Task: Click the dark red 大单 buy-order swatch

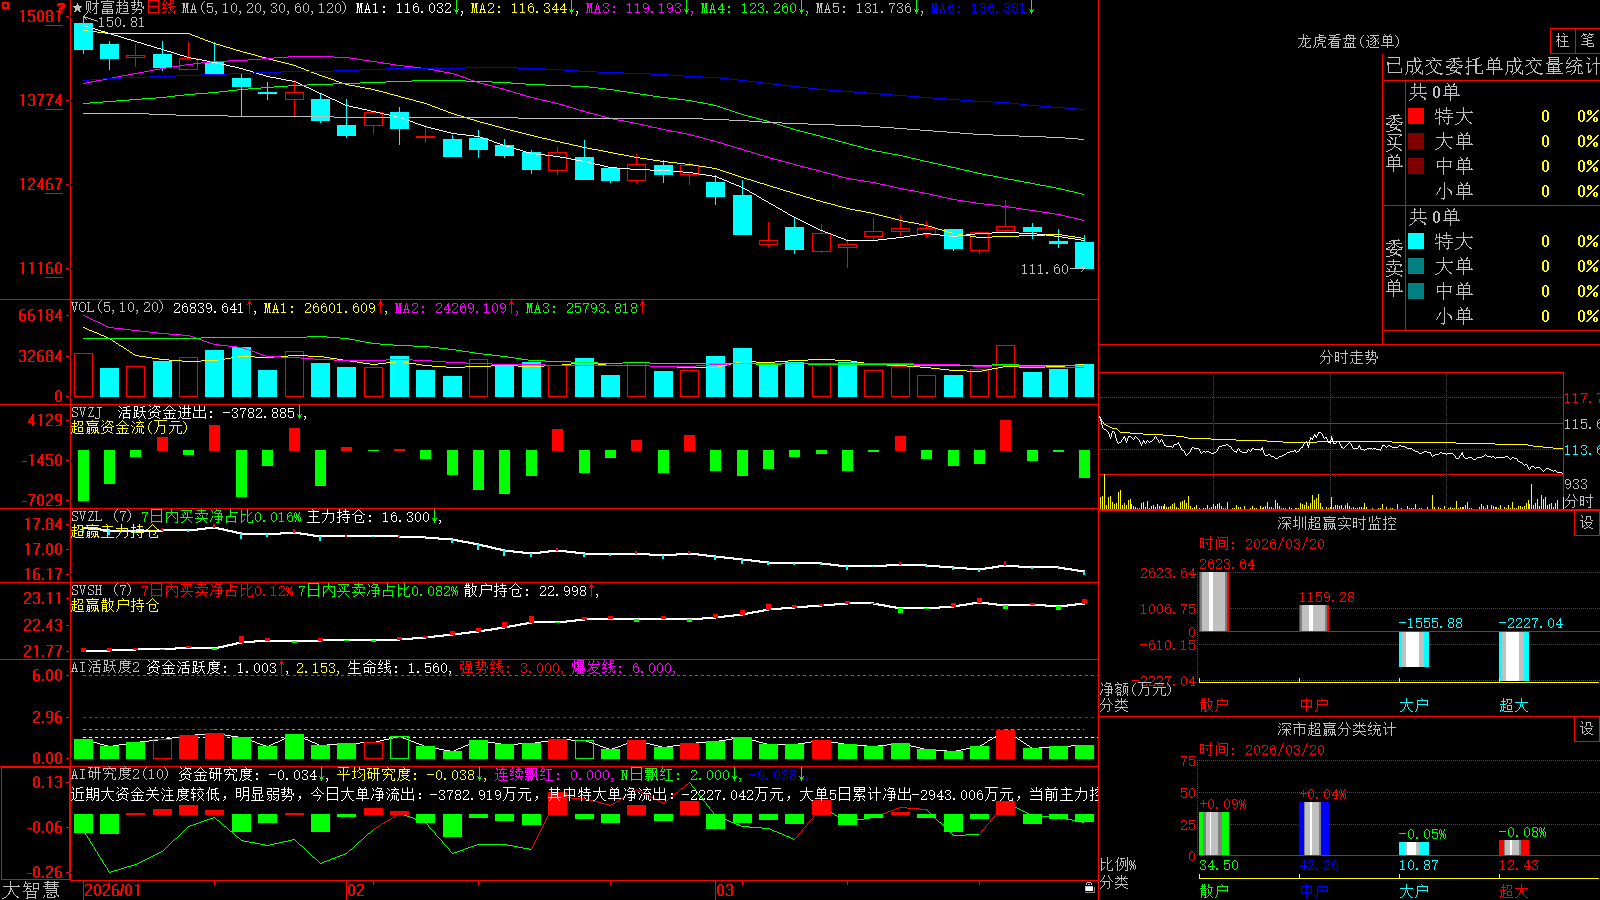Action: 1416,141
